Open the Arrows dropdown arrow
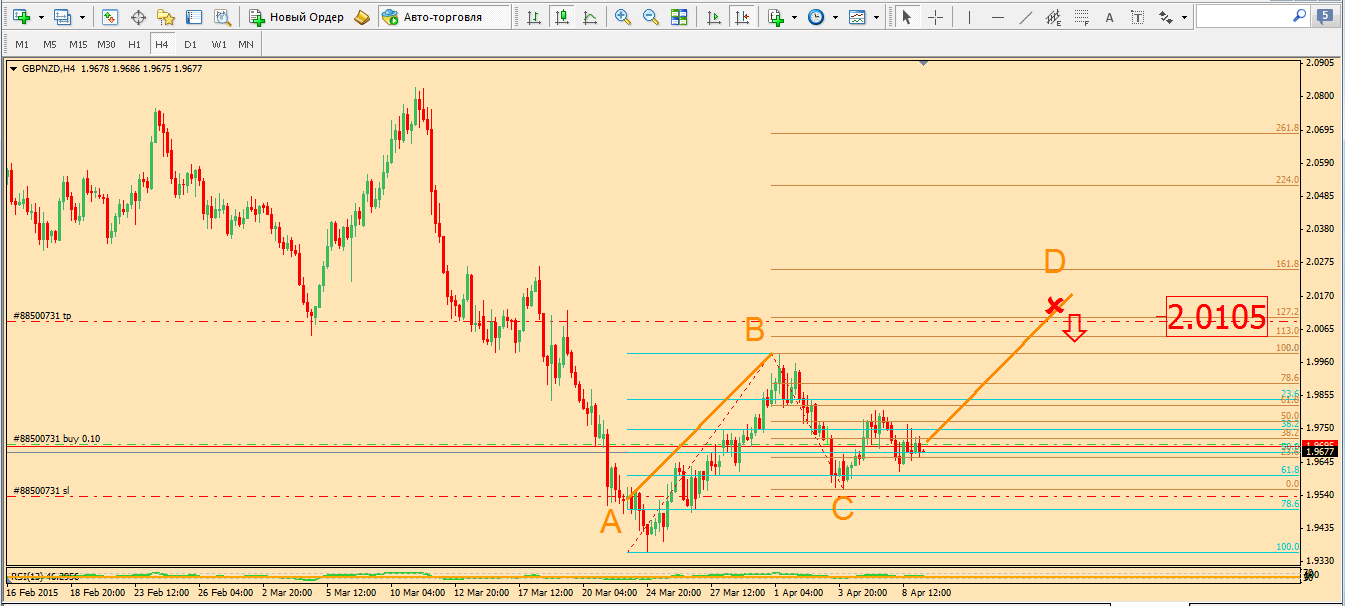 click(1185, 18)
